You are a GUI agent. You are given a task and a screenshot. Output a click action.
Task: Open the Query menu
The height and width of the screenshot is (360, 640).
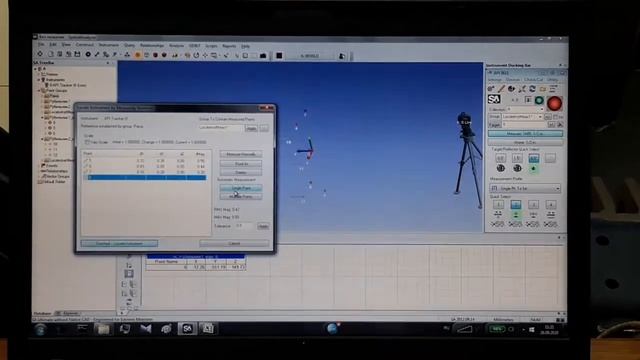click(129, 45)
